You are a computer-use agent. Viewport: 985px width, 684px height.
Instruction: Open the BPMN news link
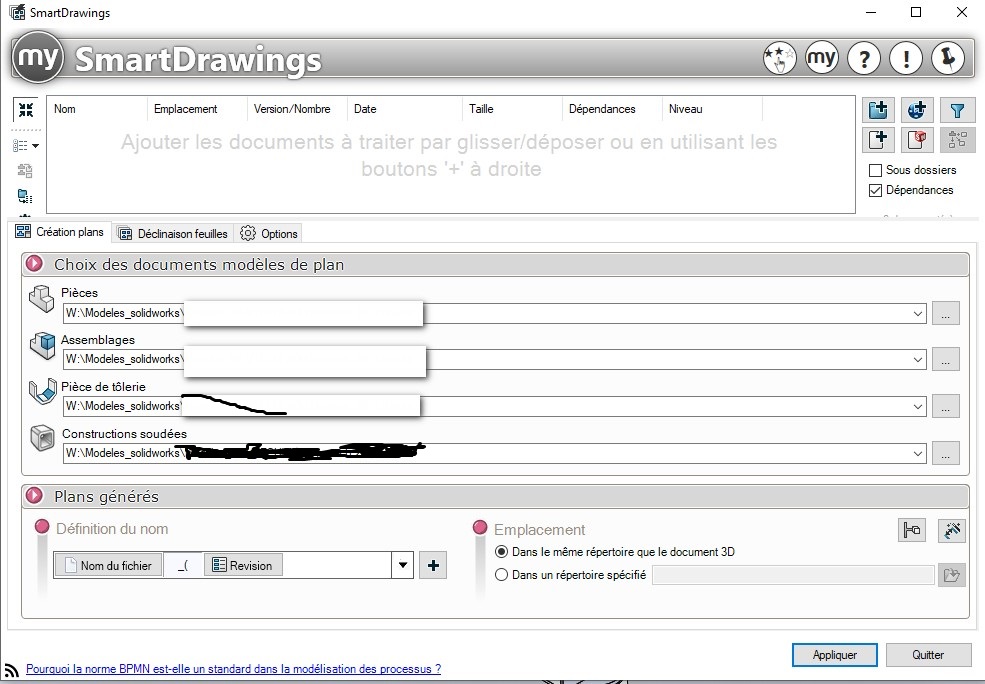[233, 669]
